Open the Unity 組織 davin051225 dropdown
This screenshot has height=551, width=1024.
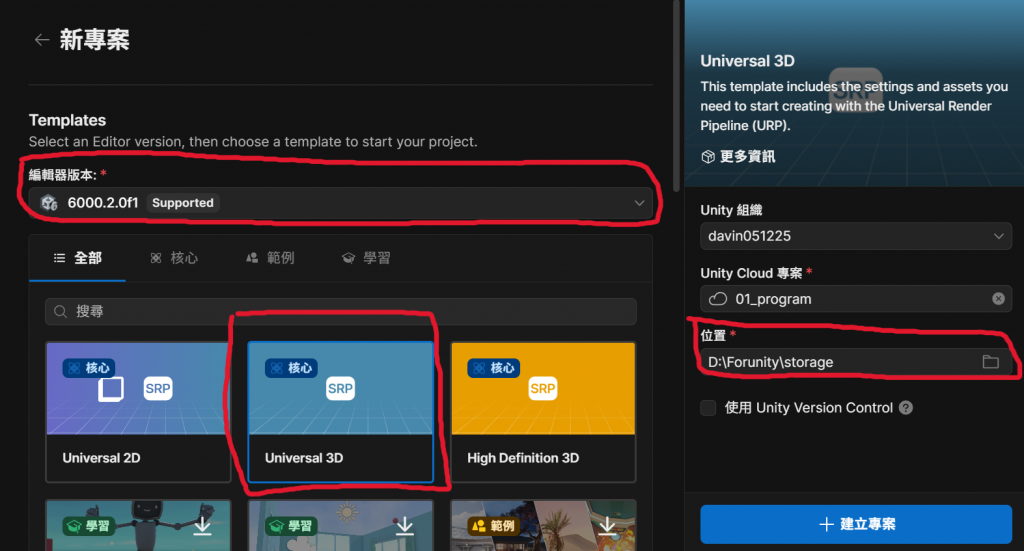(x=856, y=236)
